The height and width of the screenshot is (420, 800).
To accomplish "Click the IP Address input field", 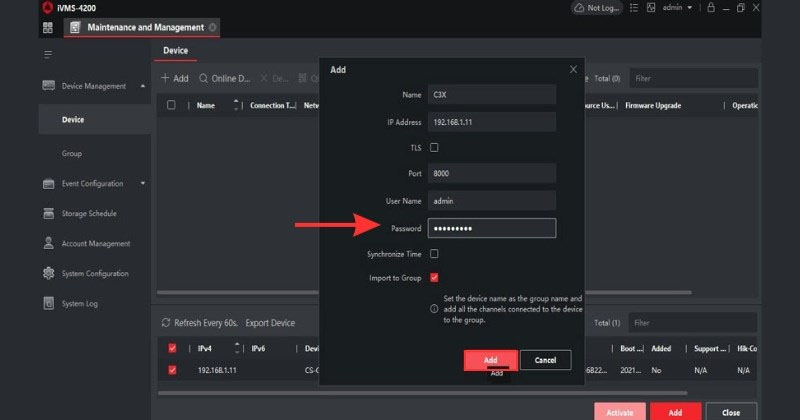I will tap(492, 122).
